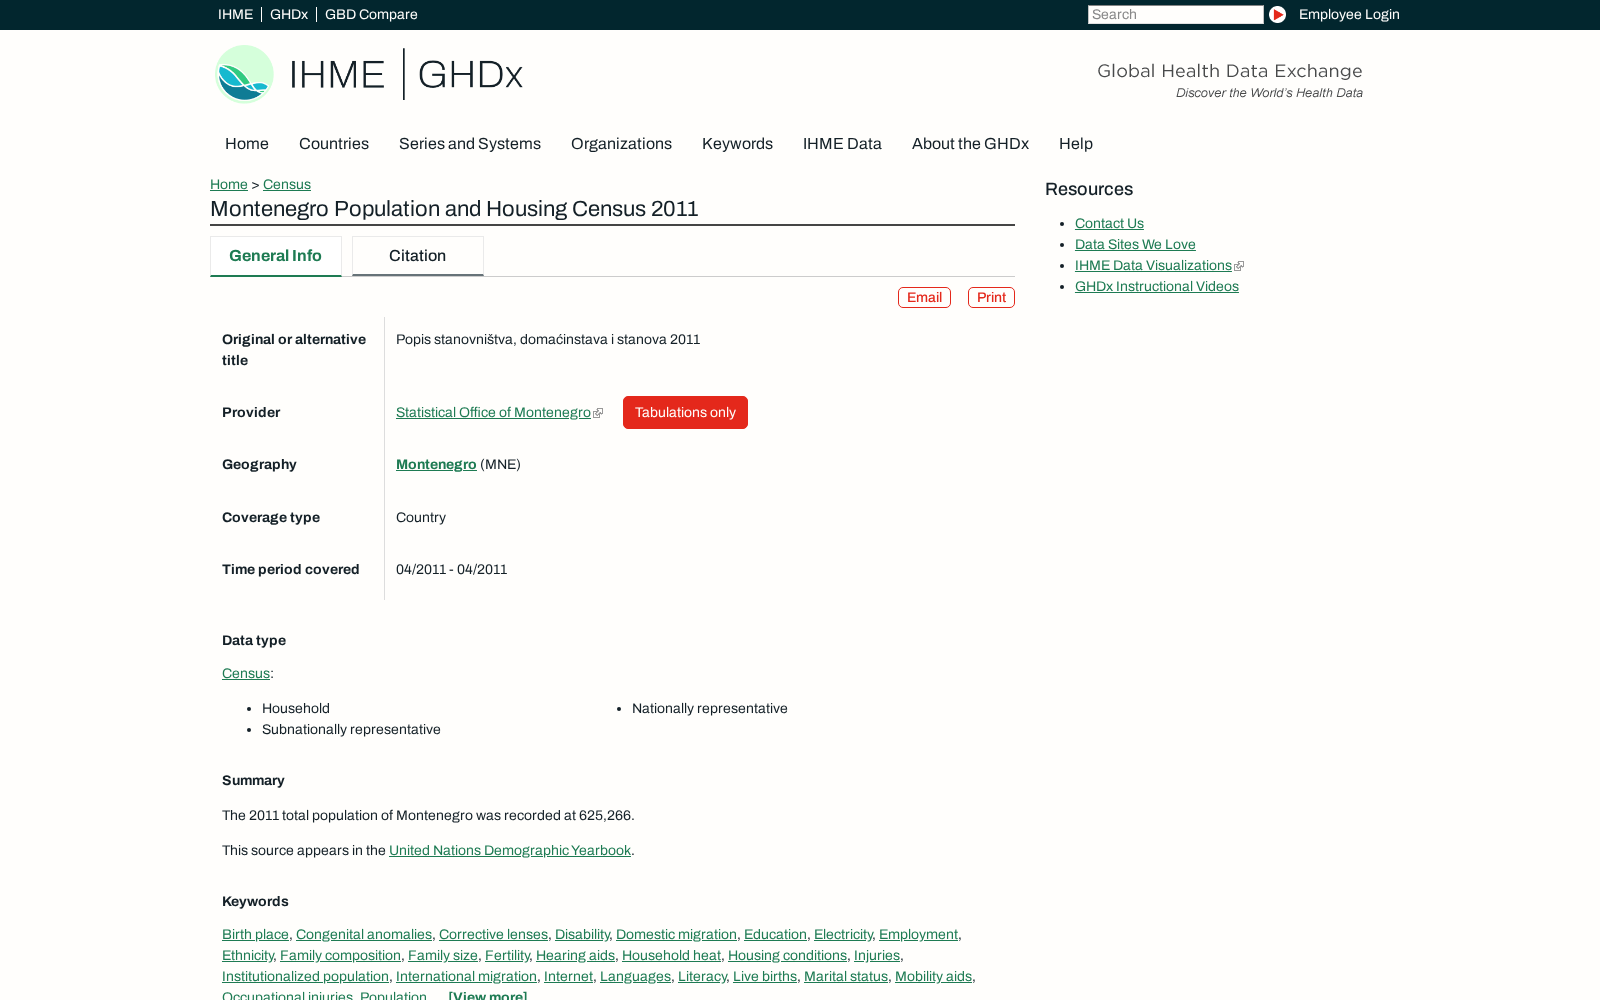1600x1000 pixels.
Task: Switch to the Citation tab
Action: click(x=418, y=256)
